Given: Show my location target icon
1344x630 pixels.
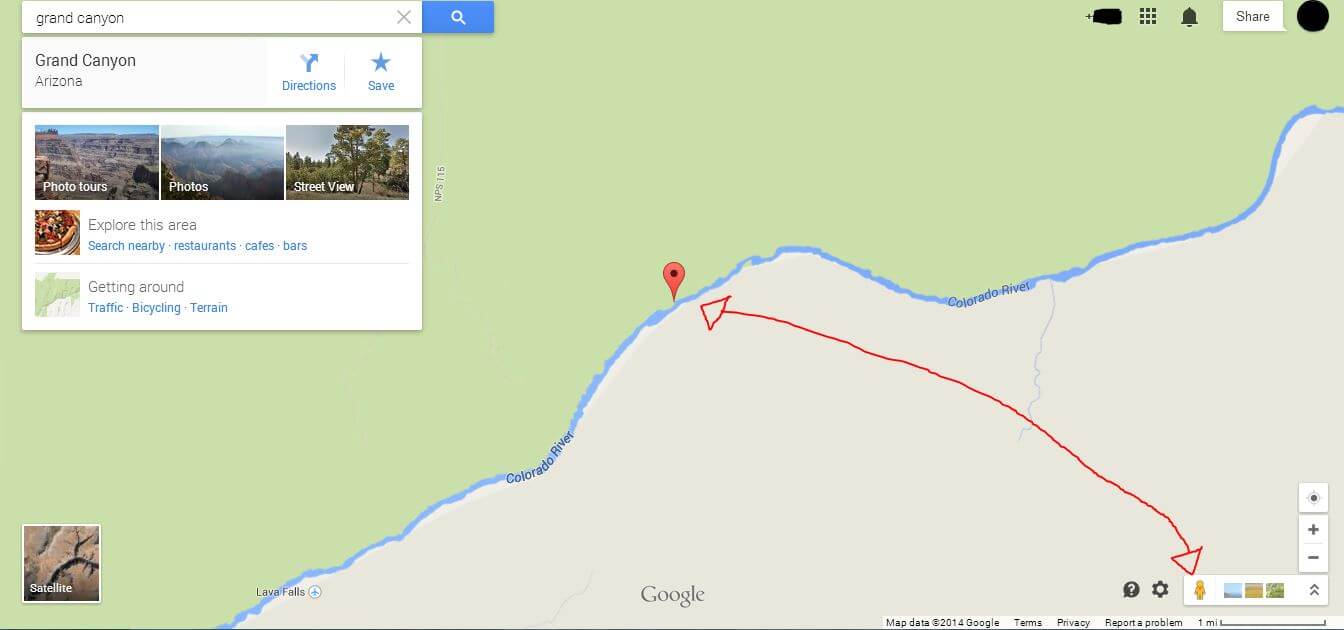Looking at the screenshot, I should coord(1313,498).
